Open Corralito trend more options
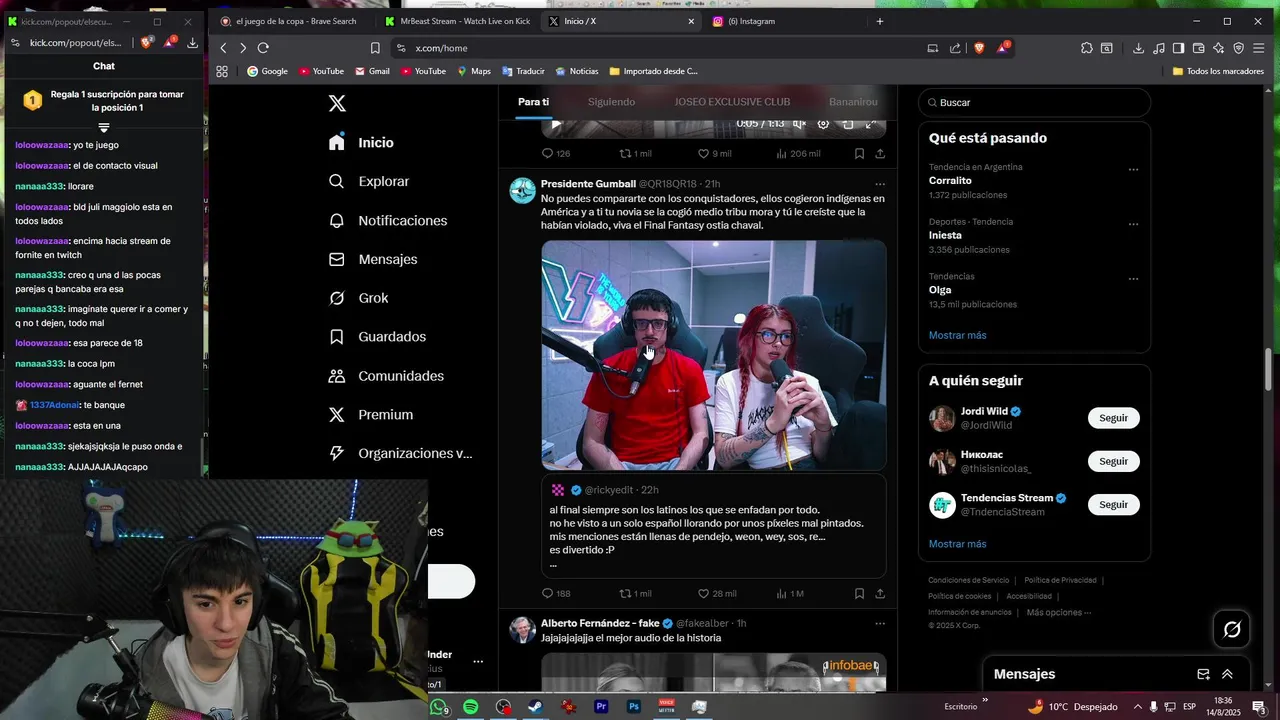 (1133, 170)
